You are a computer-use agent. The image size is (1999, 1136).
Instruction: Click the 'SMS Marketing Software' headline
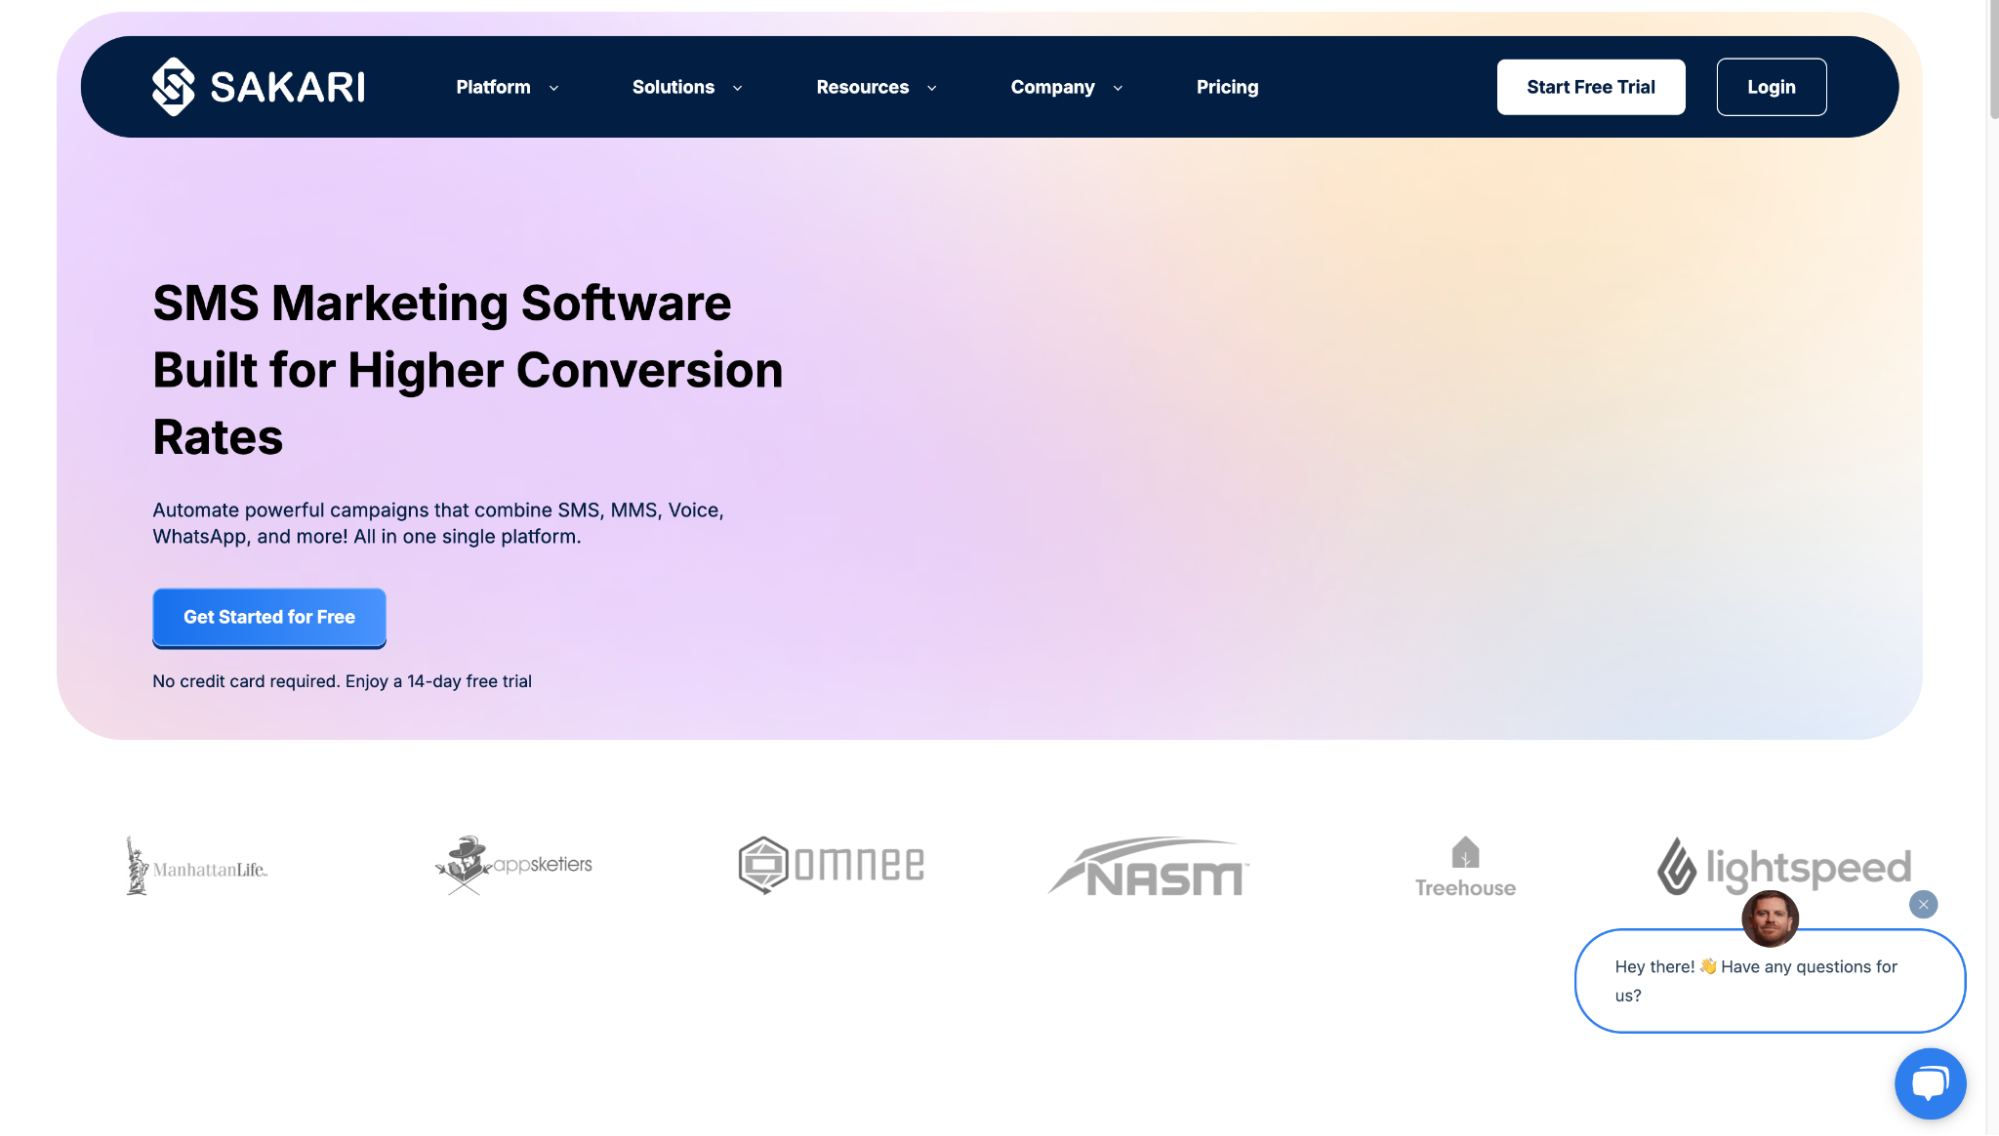[x=467, y=370]
